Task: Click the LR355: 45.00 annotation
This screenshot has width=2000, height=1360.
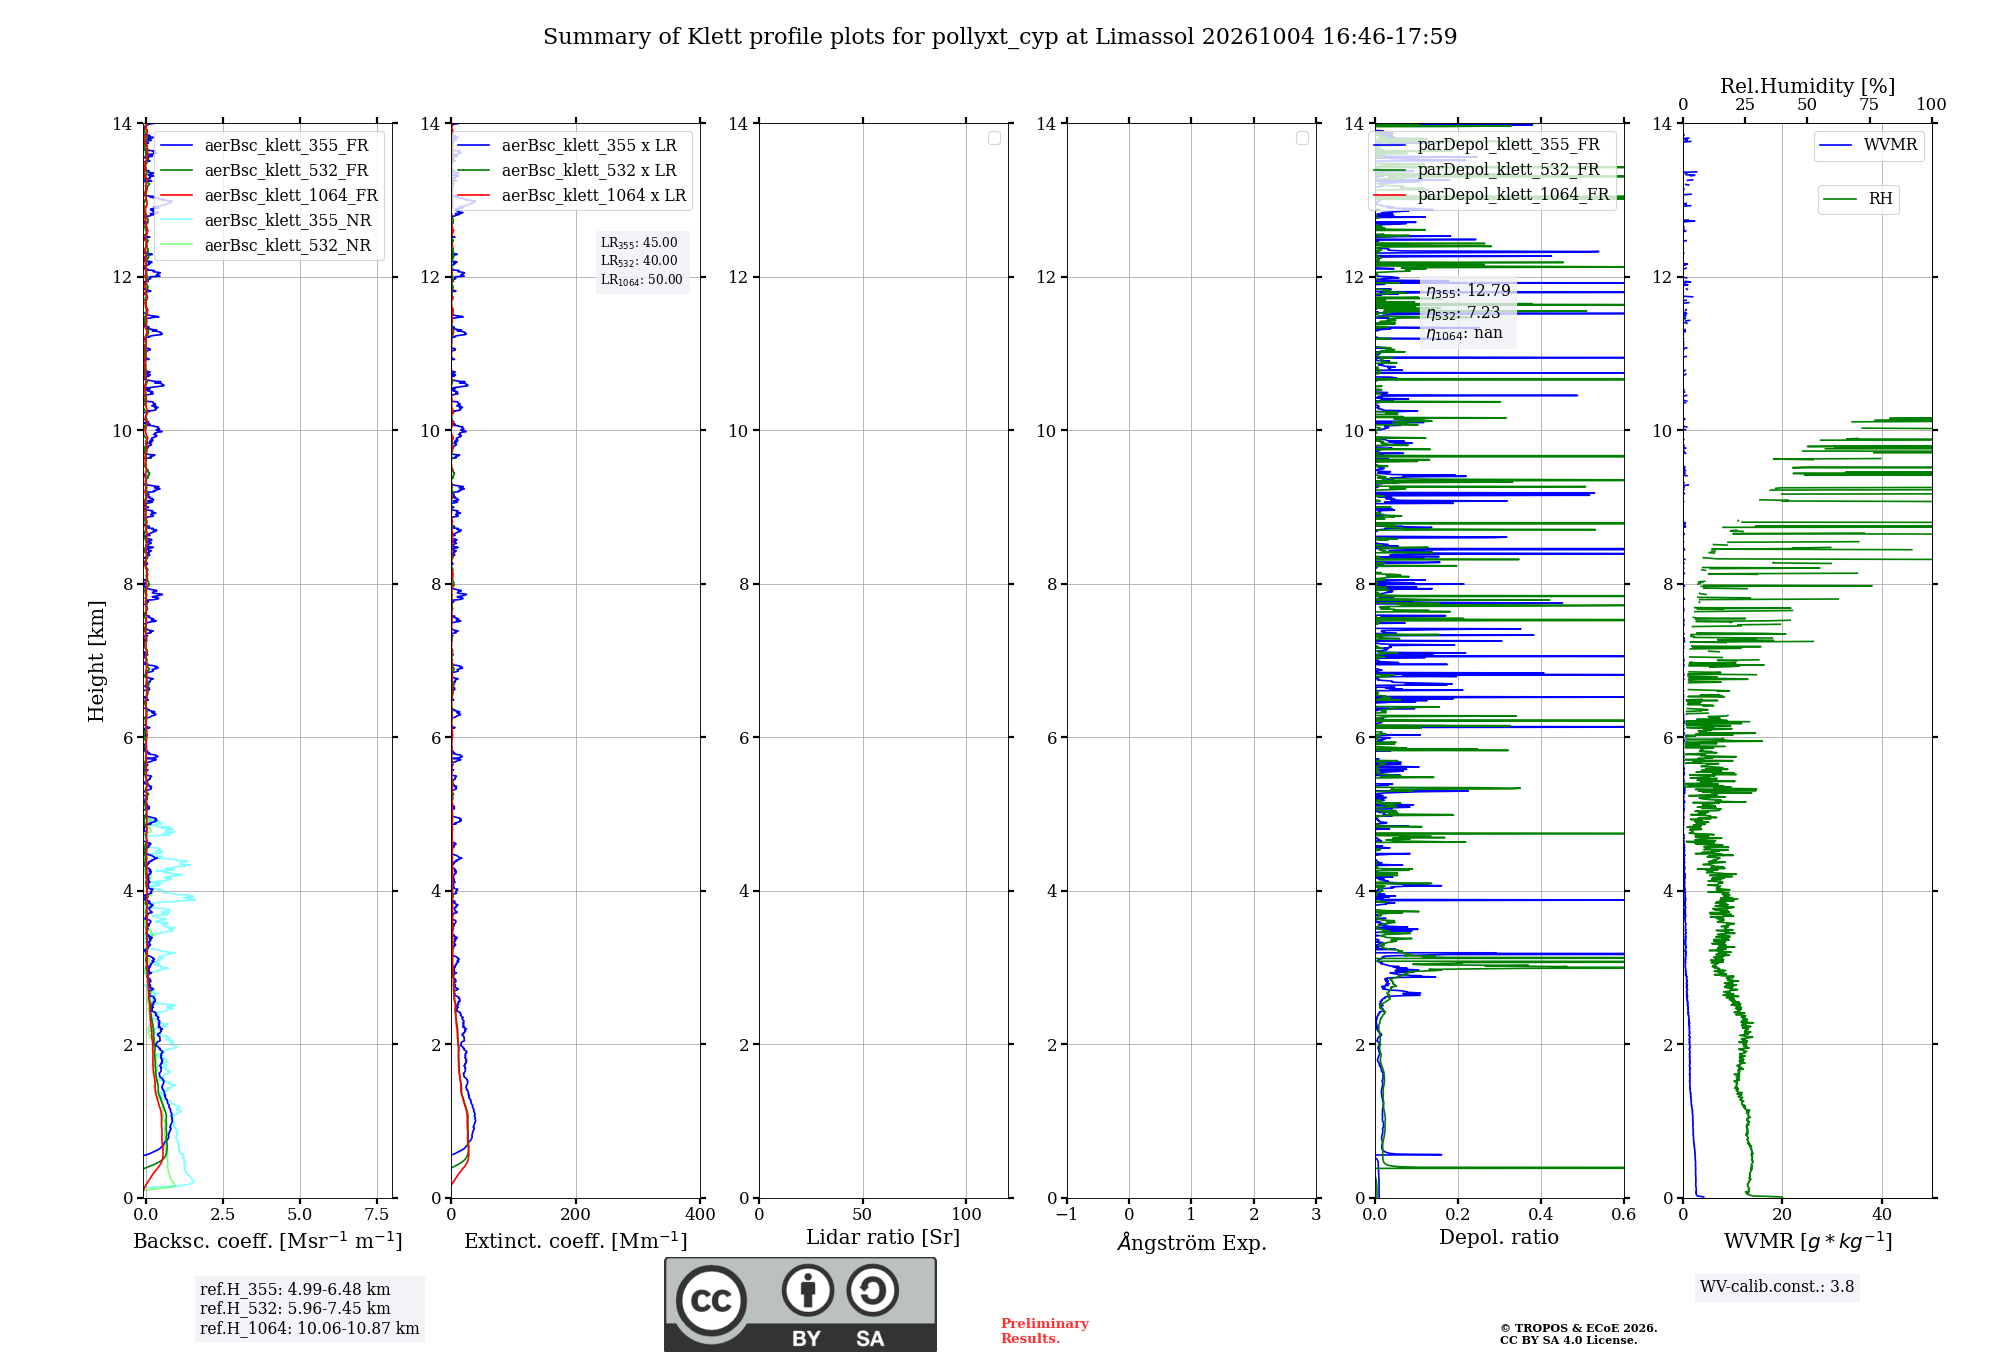Action: 639,243
